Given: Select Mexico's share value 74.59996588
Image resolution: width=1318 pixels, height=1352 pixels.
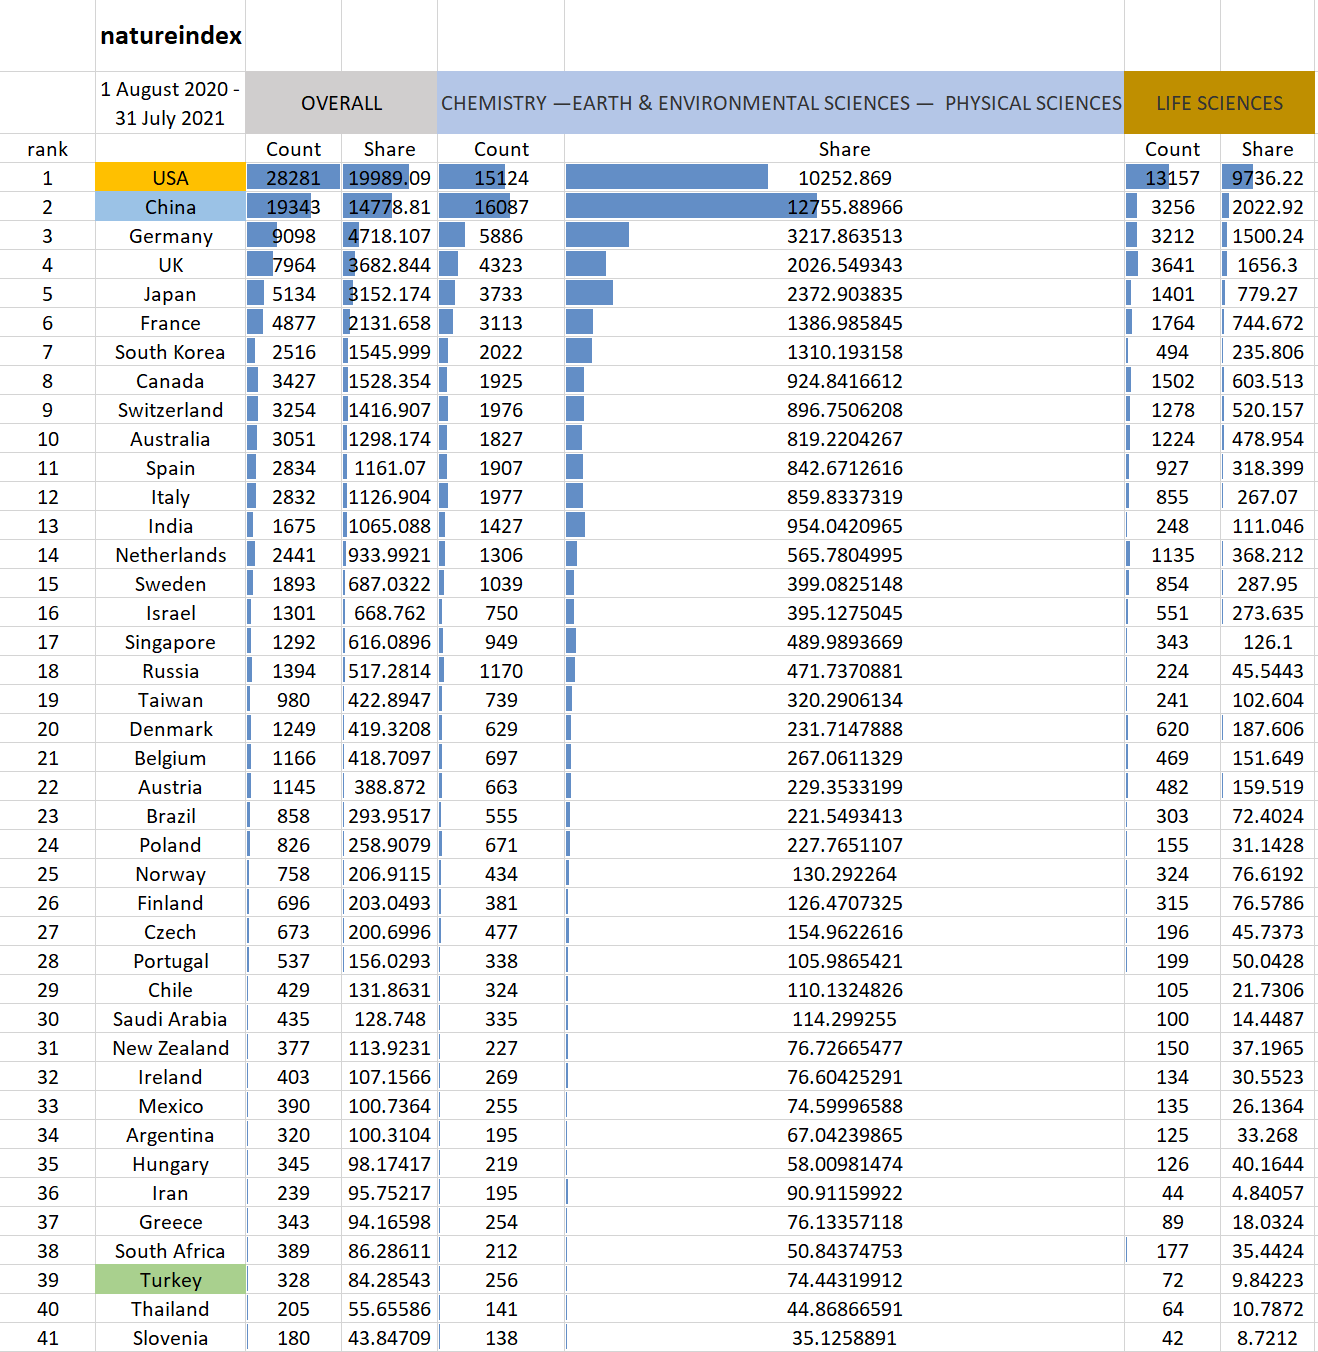Looking at the screenshot, I should click(x=845, y=1106).
